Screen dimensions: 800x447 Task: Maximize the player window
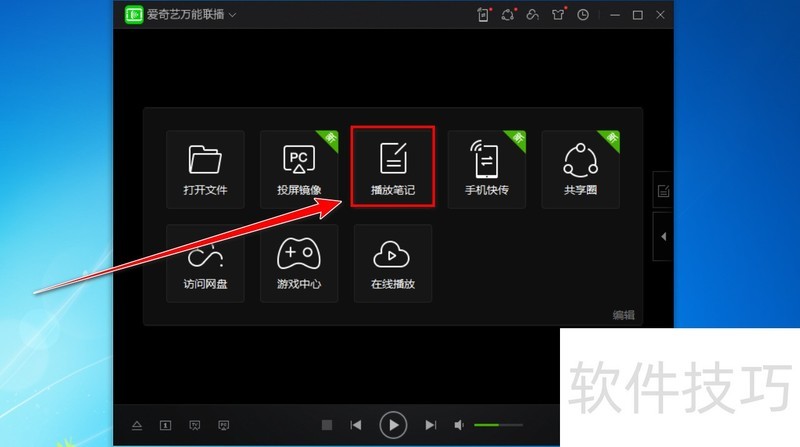(638, 15)
